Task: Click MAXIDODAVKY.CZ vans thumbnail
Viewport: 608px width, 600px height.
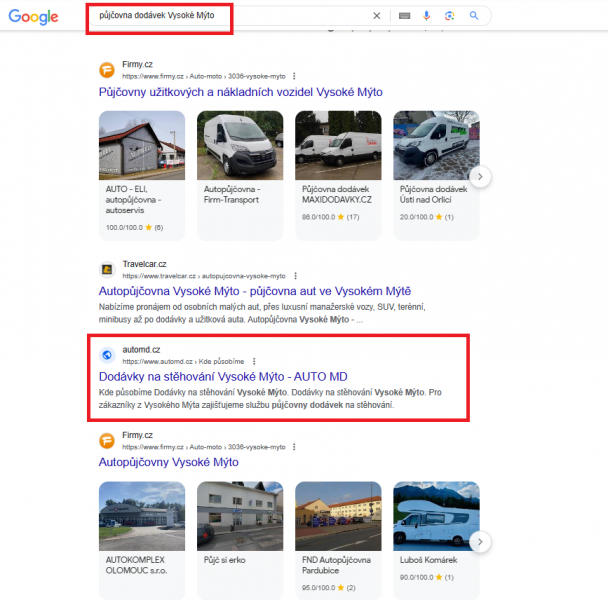Action: pos(338,145)
